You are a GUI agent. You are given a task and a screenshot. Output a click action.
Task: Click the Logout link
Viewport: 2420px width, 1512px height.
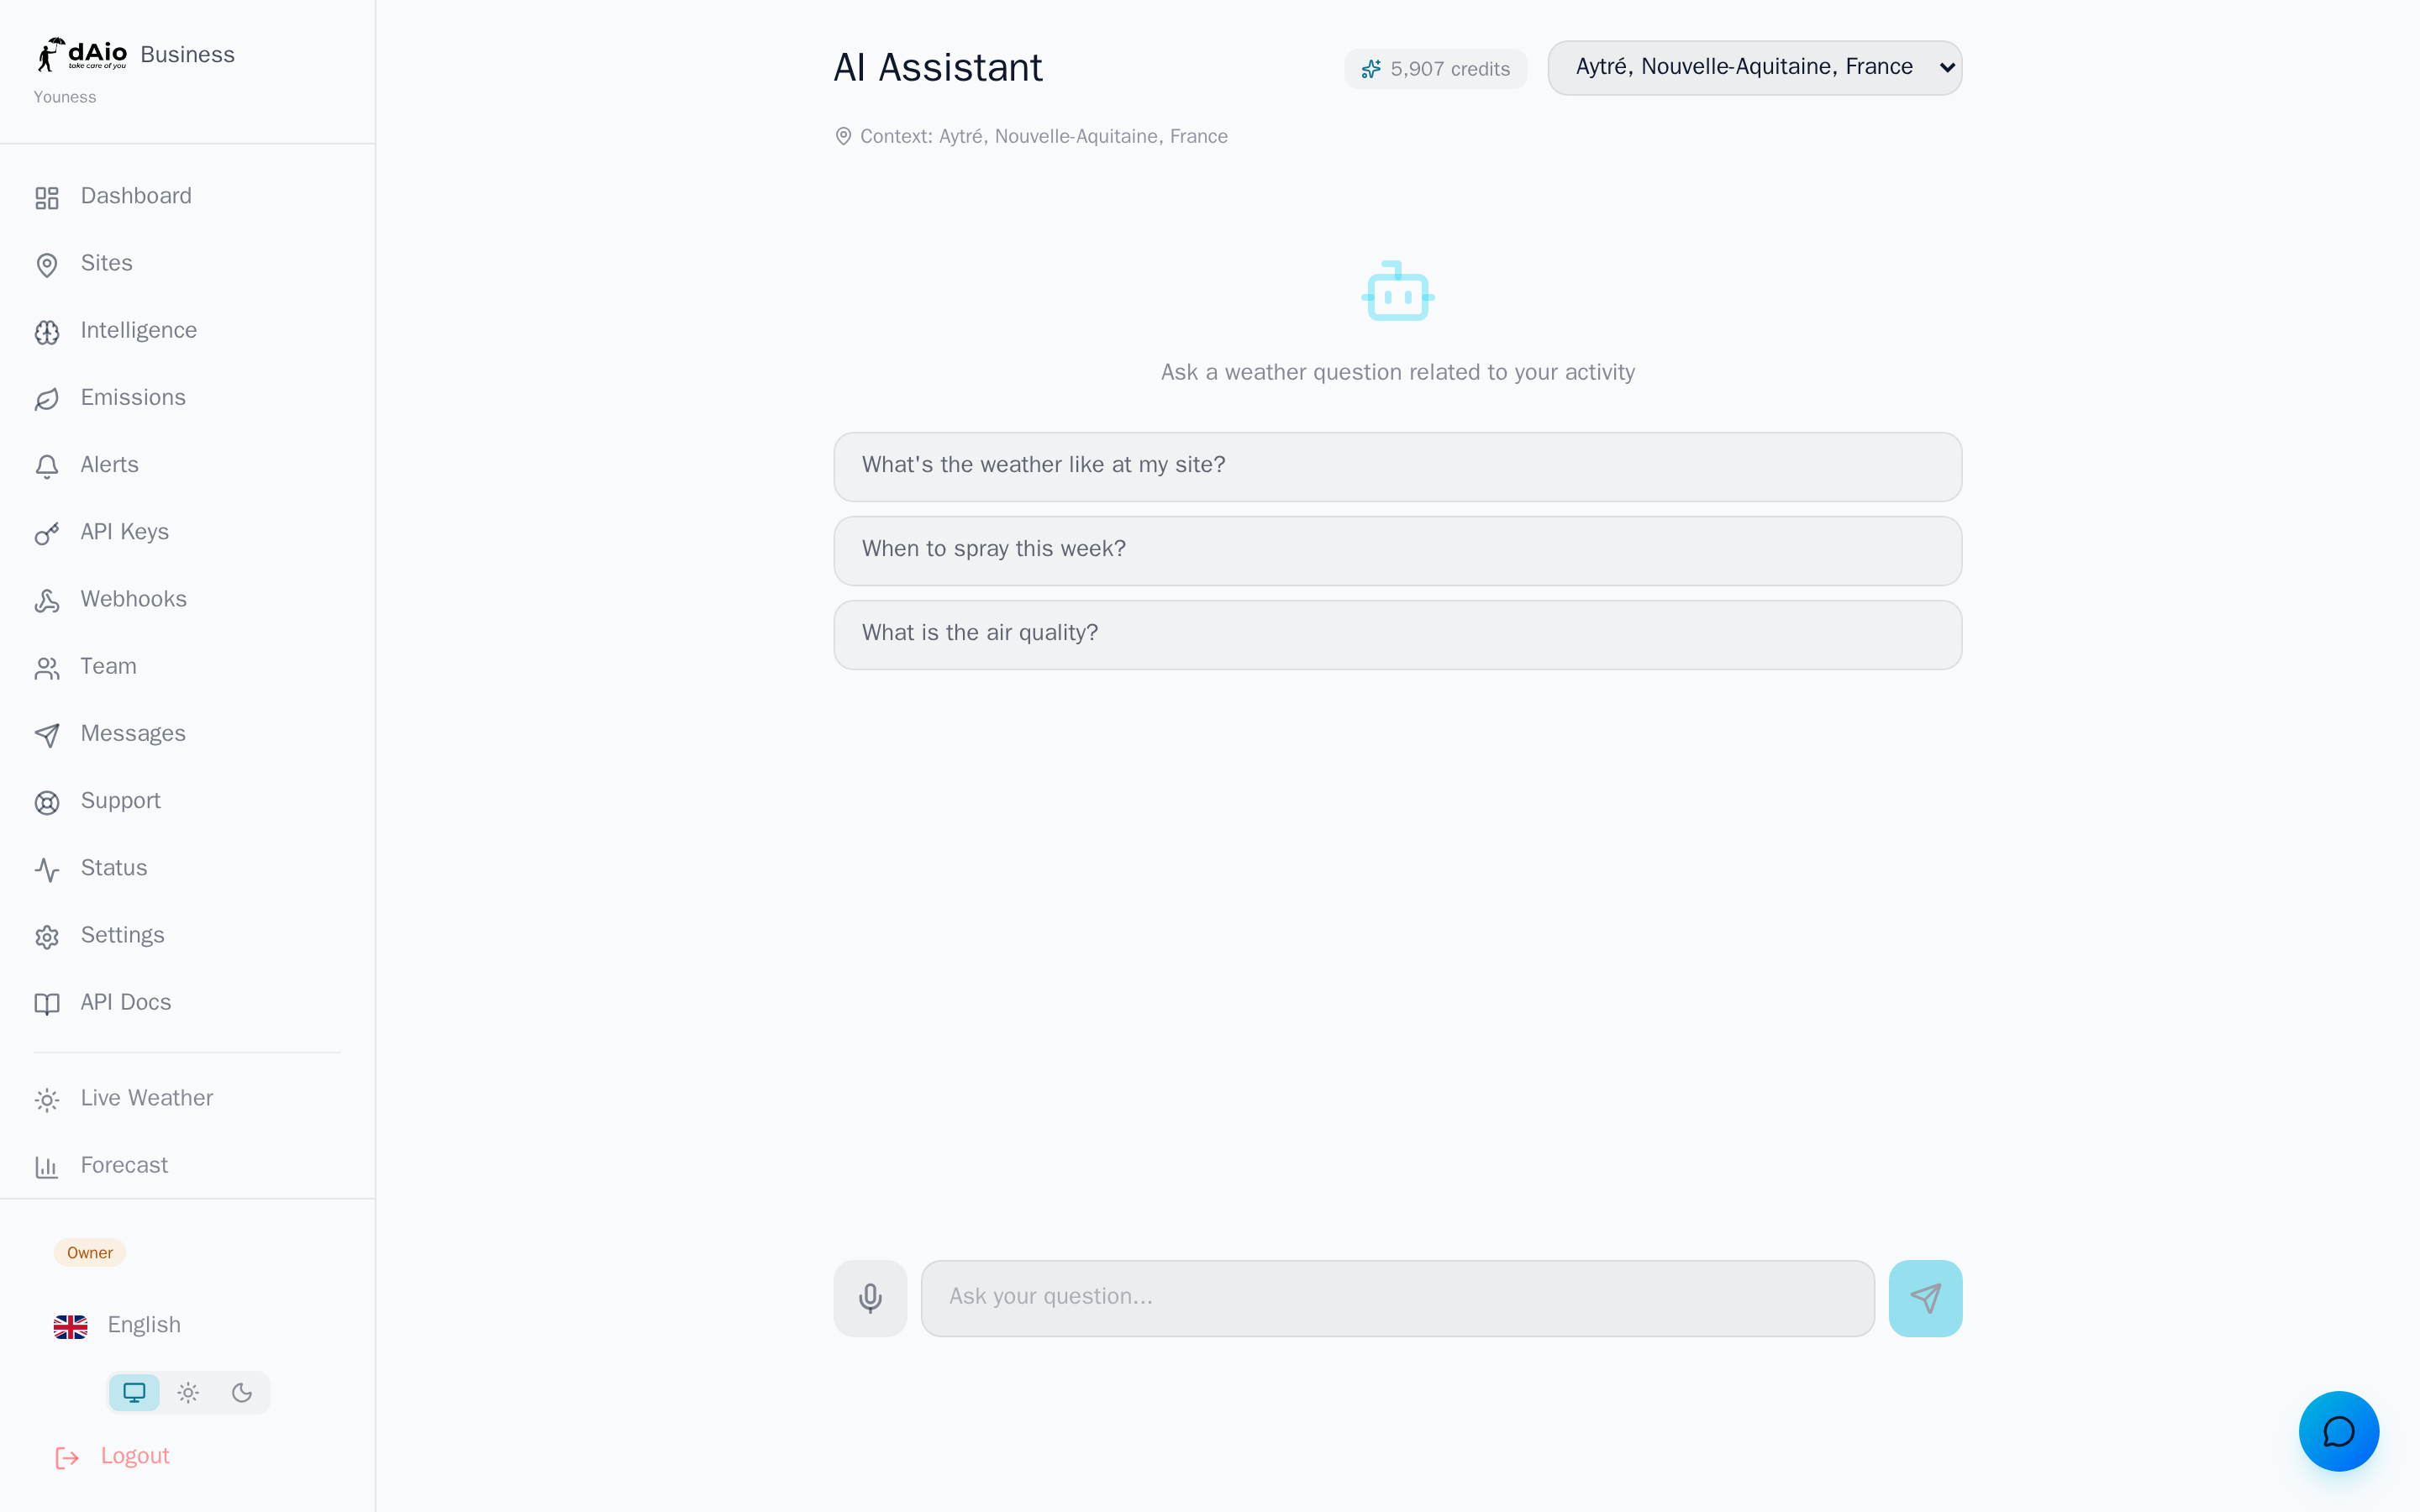pyautogui.click(x=135, y=1456)
